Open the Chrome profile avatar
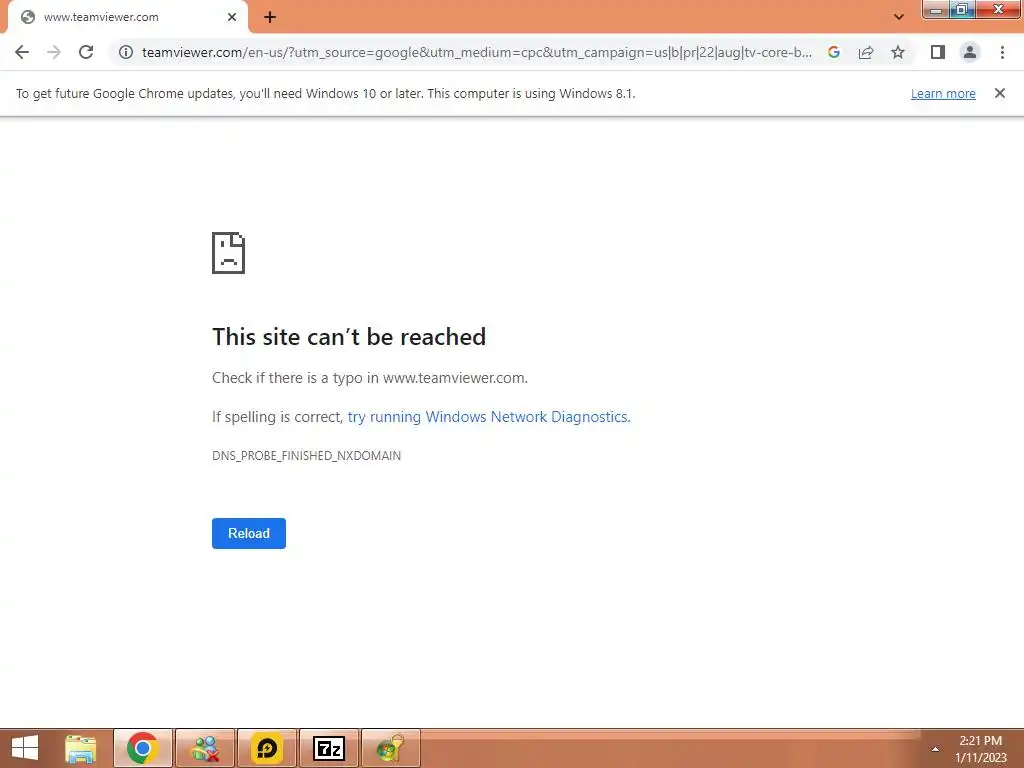1024x768 pixels. pyautogui.click(x=970, y=52)
